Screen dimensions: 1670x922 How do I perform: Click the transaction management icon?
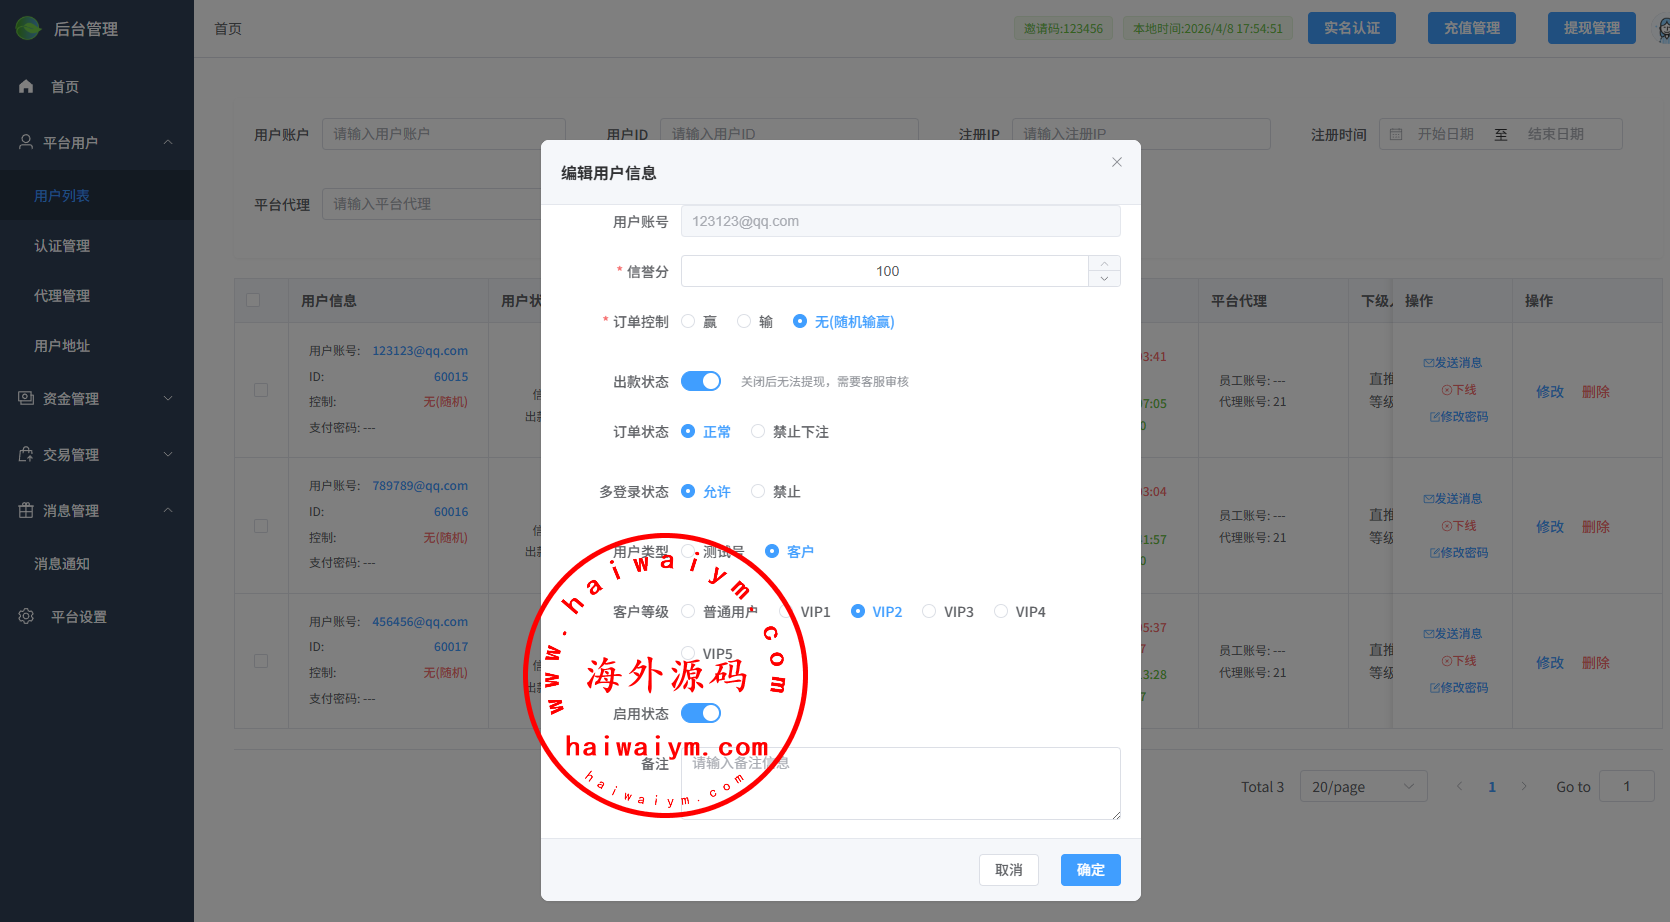click(x=26, y=454)
